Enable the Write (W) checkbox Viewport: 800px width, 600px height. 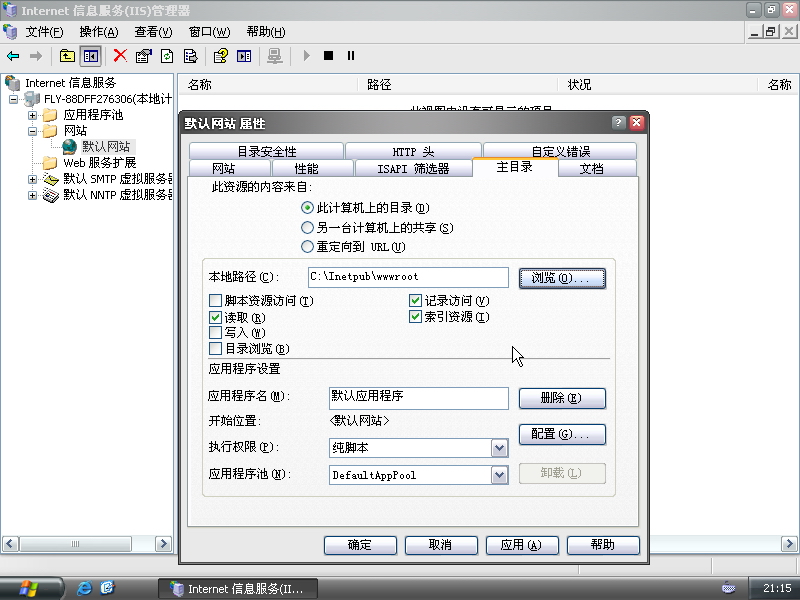(x=215, y=333)
